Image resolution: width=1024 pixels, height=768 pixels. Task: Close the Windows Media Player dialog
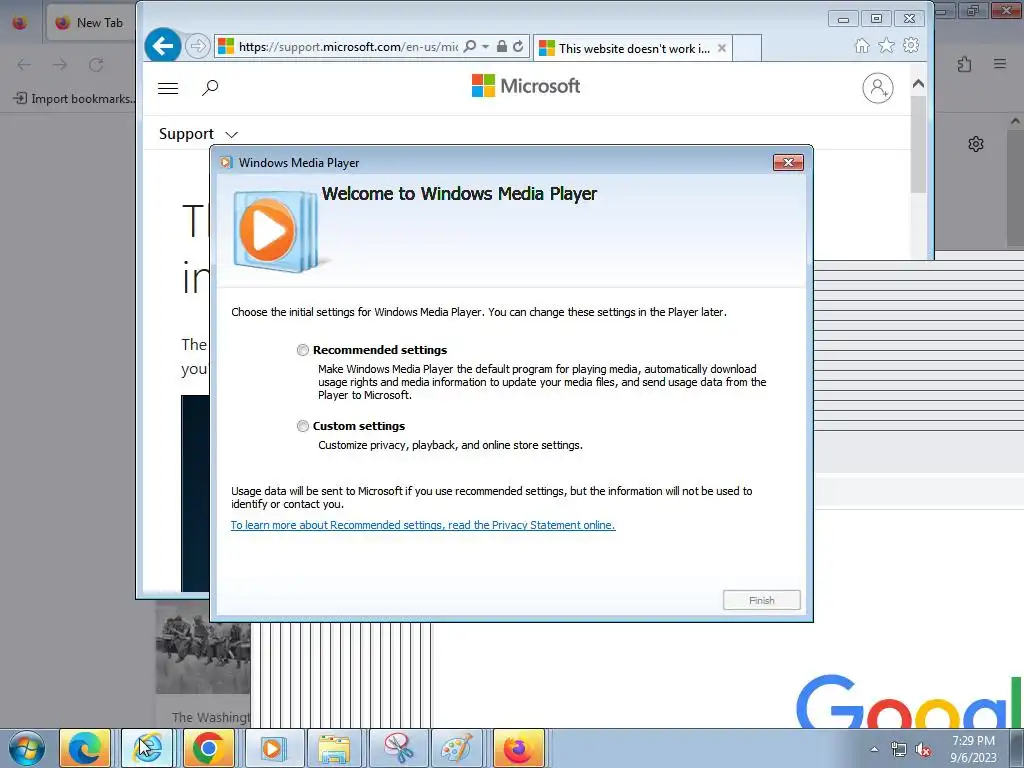point(788,163)
